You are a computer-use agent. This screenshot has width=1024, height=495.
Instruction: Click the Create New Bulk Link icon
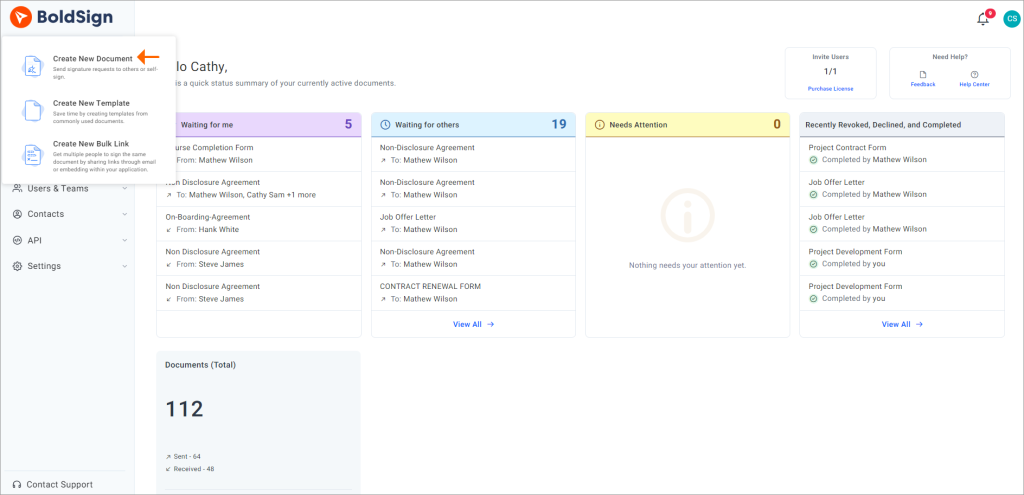click(x=34, y=155)
